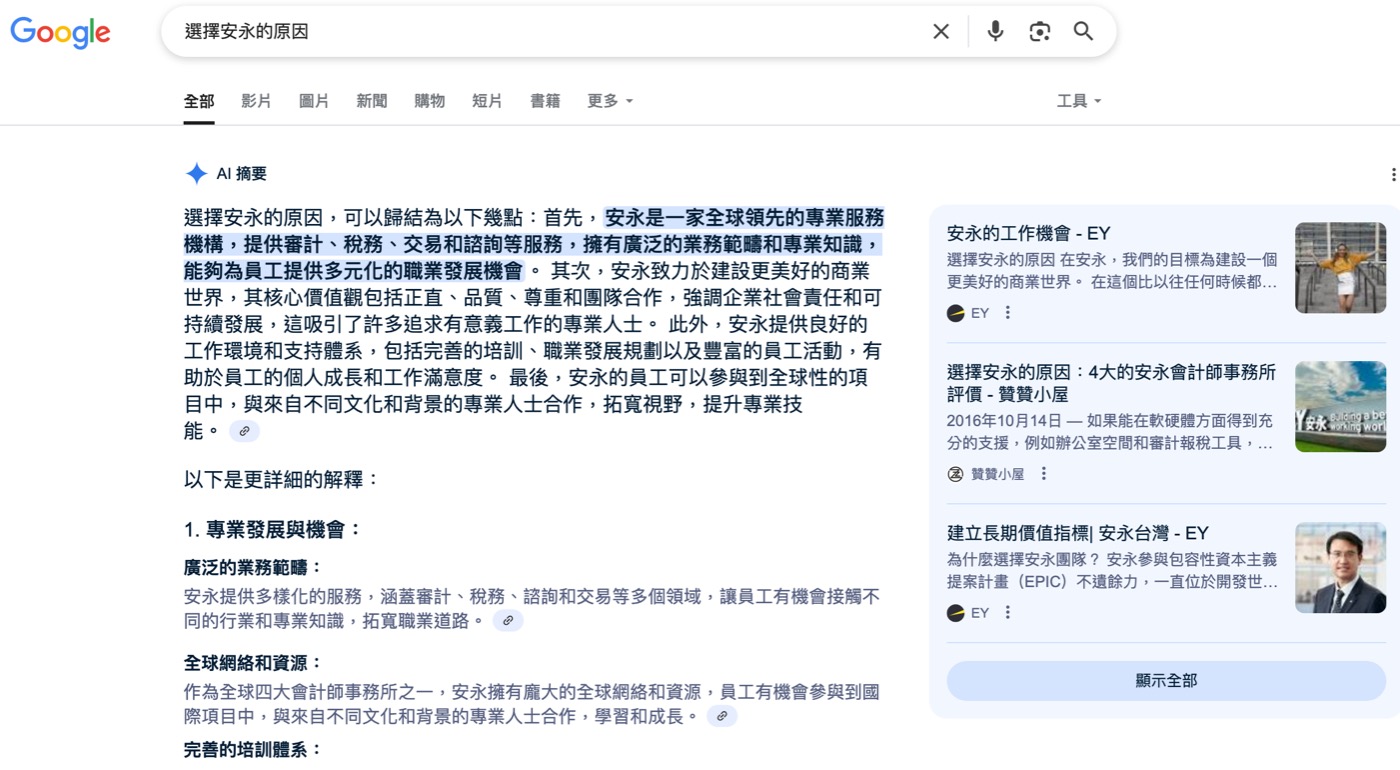
Task: Open source link chip after 學習和成長
Action: point(722,716)
